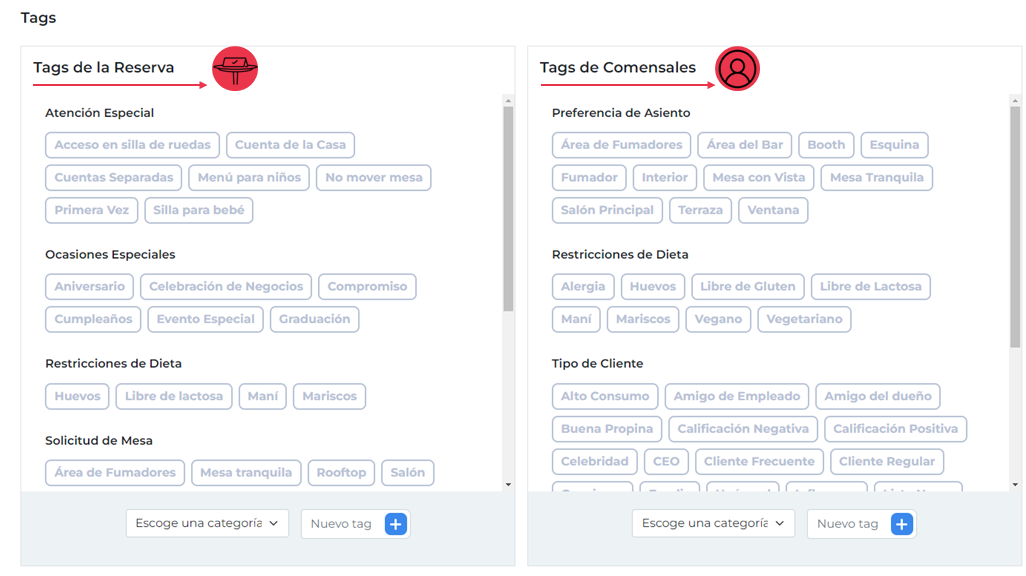Screen dimensions: 1026x576
Task: Choose the Vegetariano diet tag
Action: pyautogui.click(x=805, y=320)
